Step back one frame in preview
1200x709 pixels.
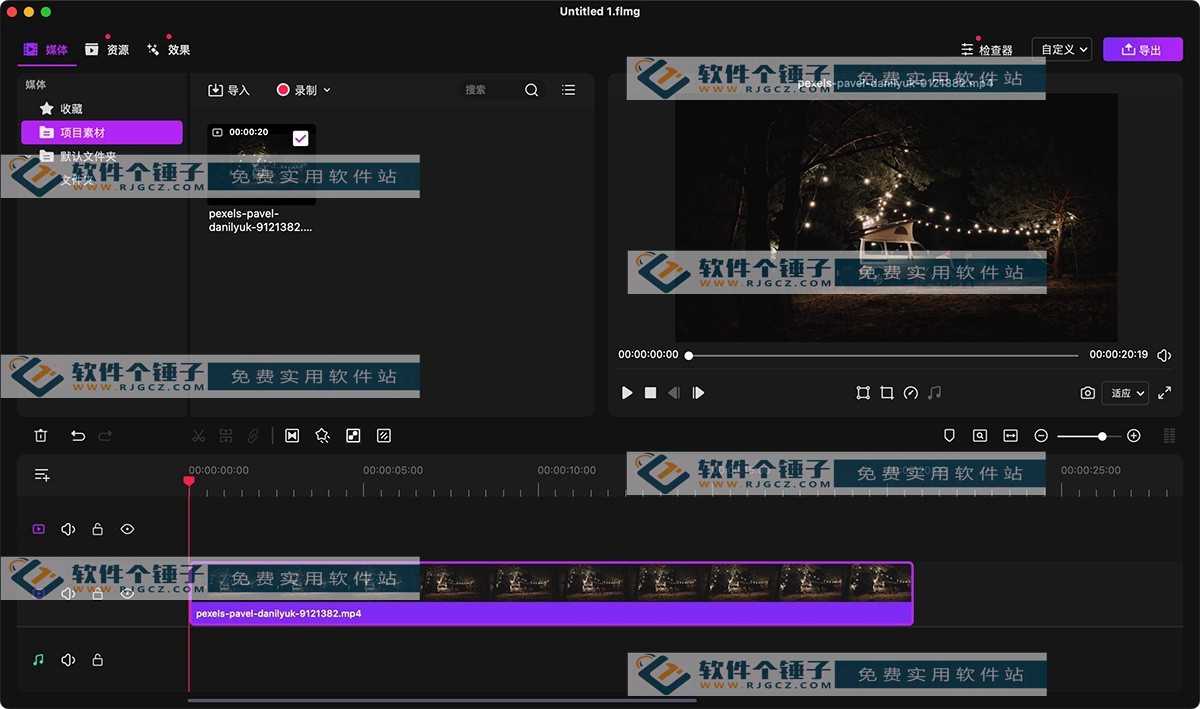click(x=674, y=393)
